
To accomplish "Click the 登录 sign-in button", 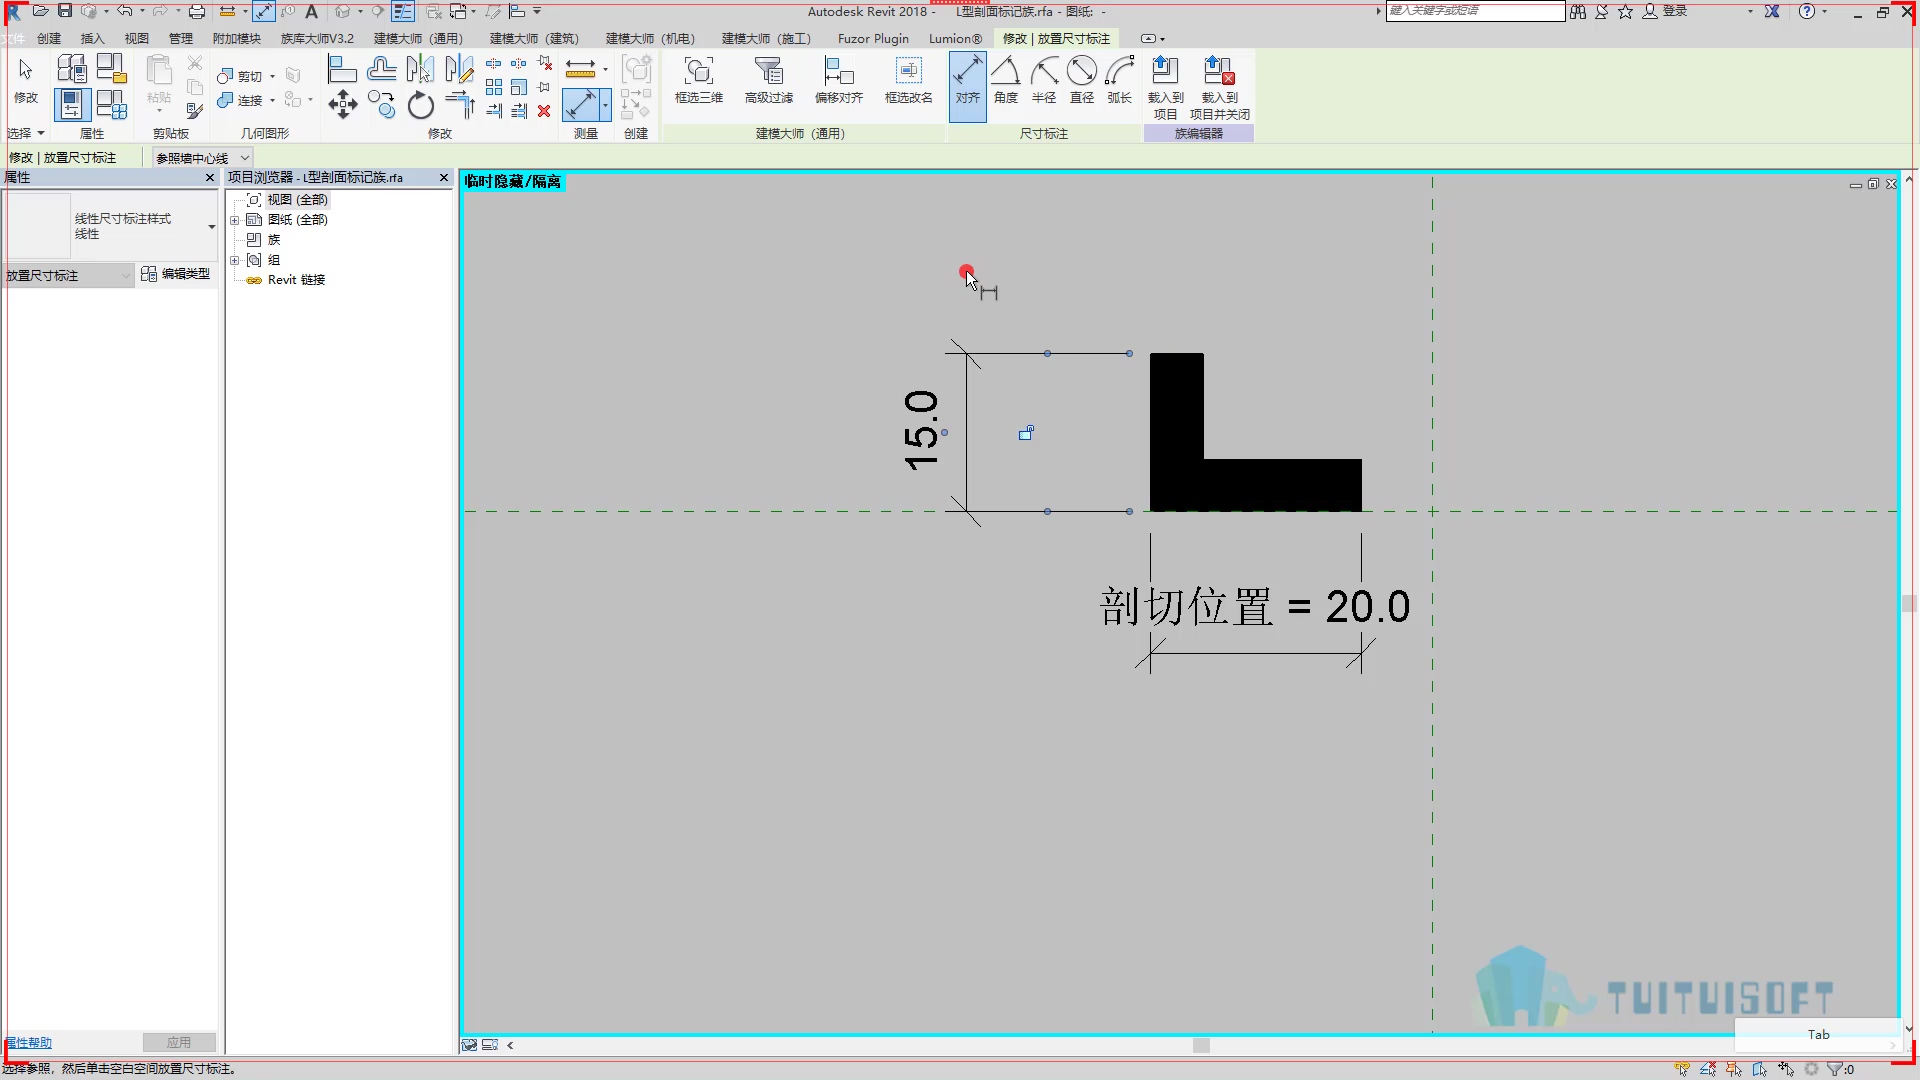I will [x=1665, y=11].
